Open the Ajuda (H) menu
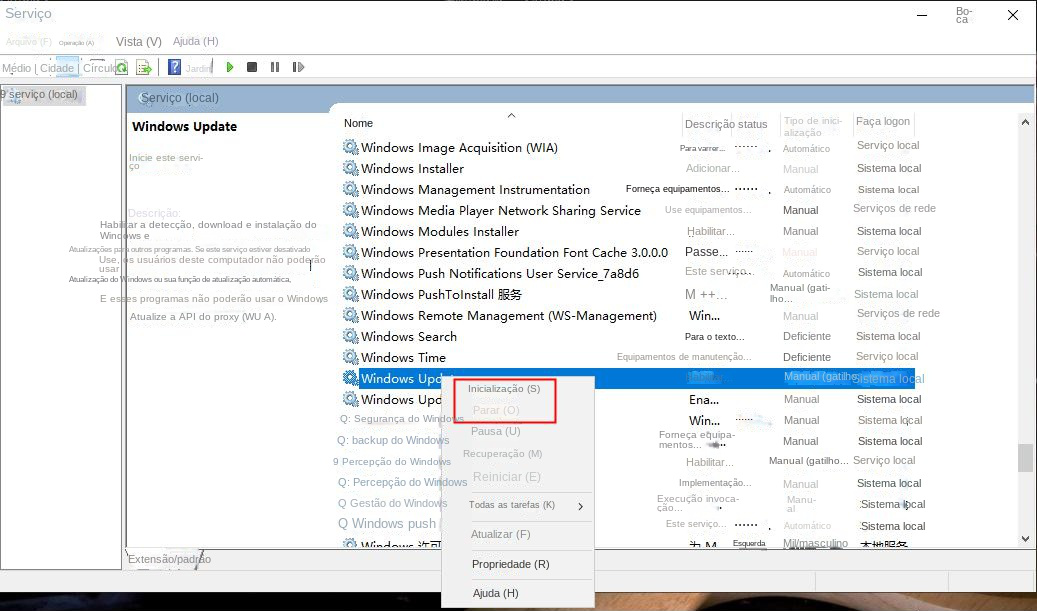 [195, 41]
